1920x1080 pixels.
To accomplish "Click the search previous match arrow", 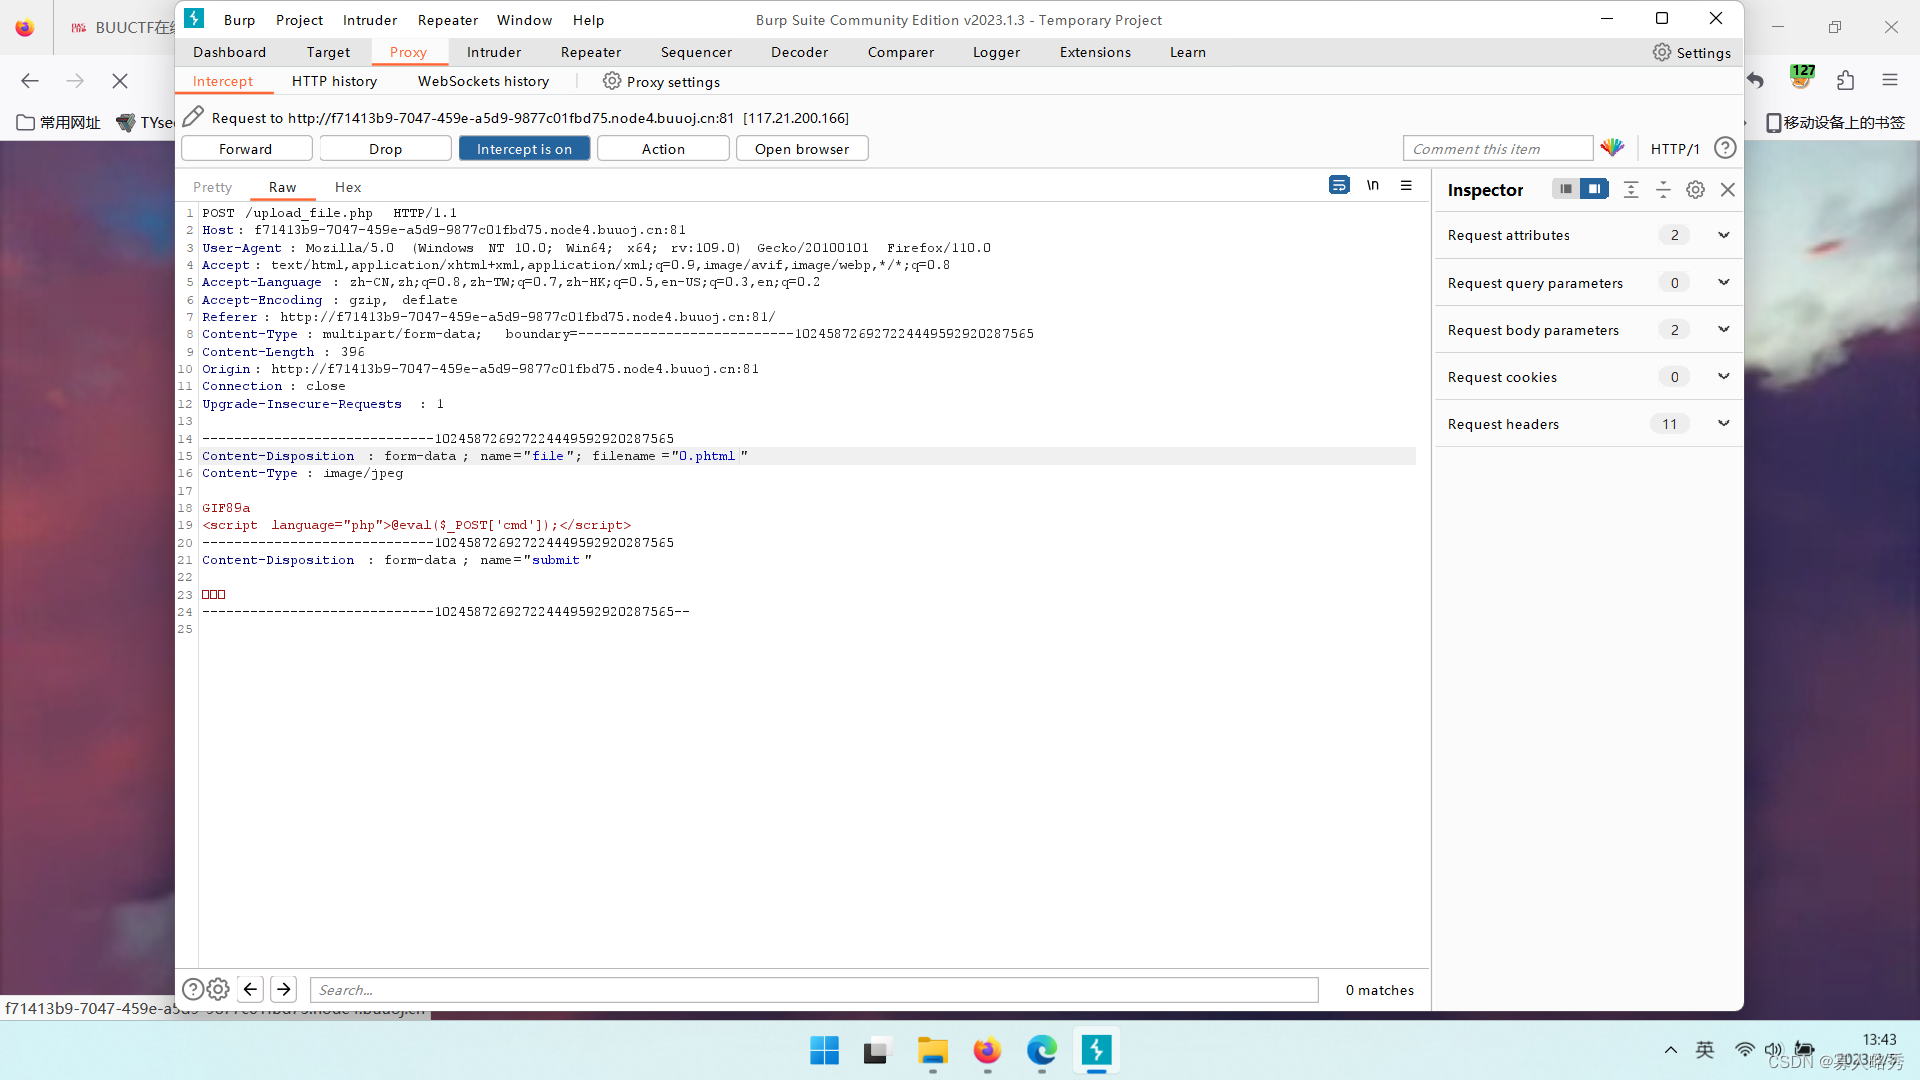I will click(x=250, y=989).
